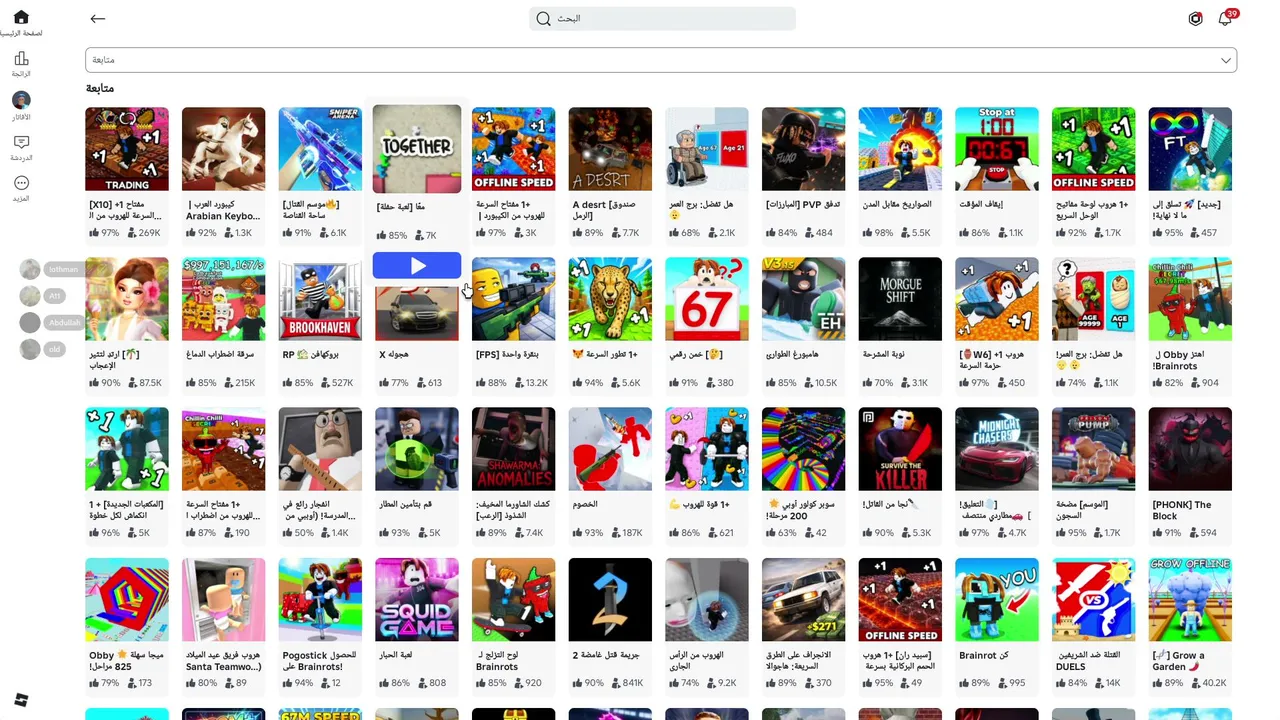The image size is (1280, 720).
Task: Open the rainbow FT game thumbnail
Action: (1190, 149)
